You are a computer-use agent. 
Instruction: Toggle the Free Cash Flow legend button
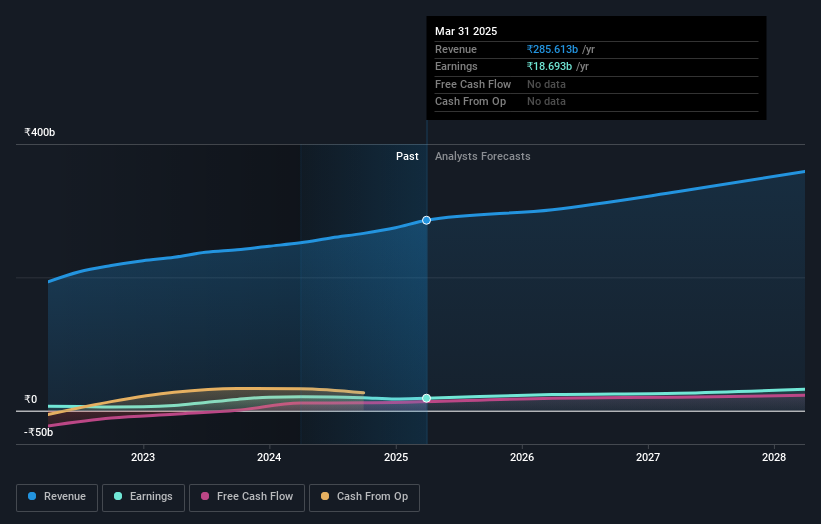[247, 497]
